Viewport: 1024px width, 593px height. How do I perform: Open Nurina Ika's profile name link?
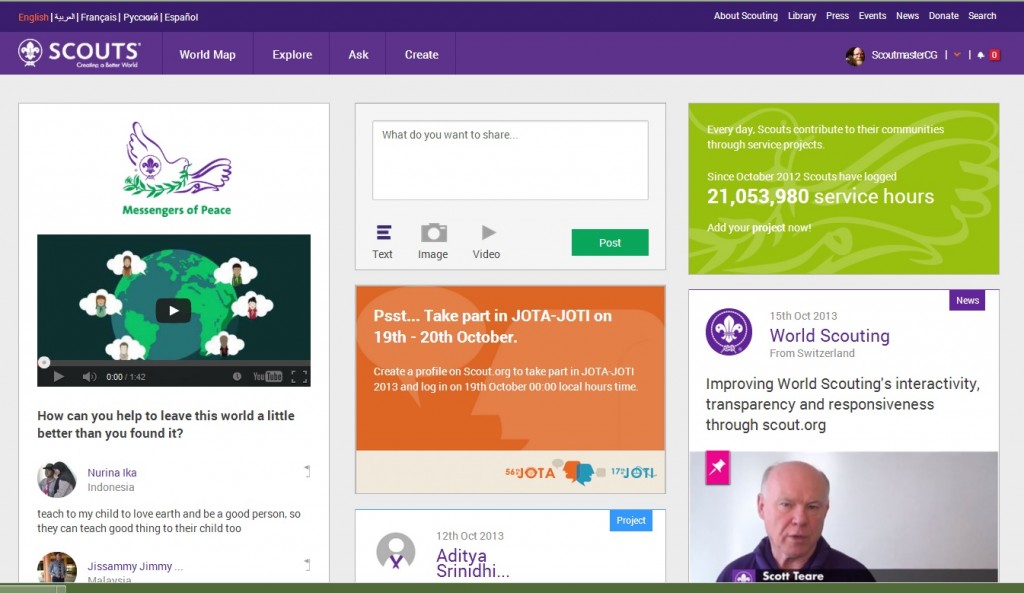click(x=112, y=472)
